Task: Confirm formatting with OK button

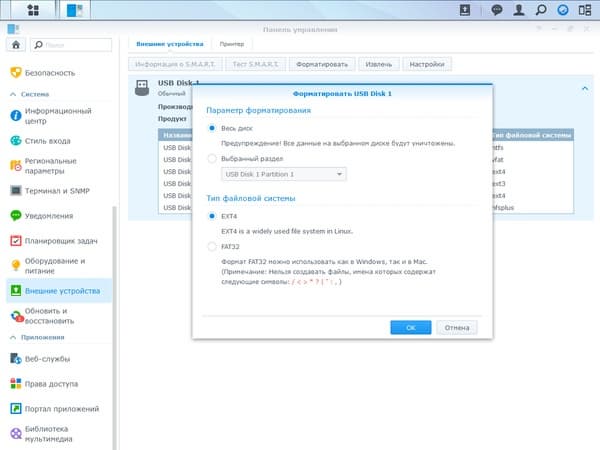Action: pos(411,328)
